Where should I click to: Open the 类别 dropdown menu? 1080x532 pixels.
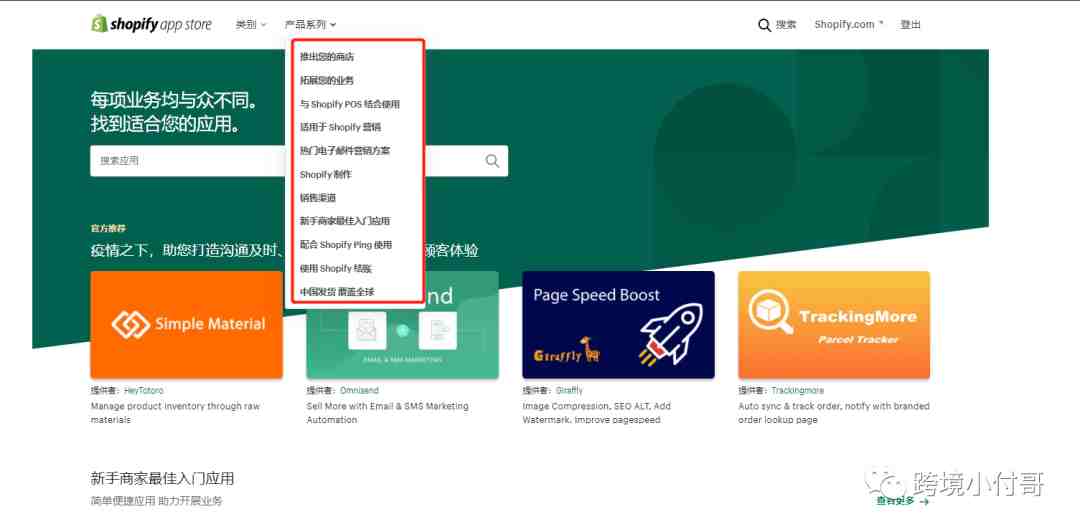[251, 25]
